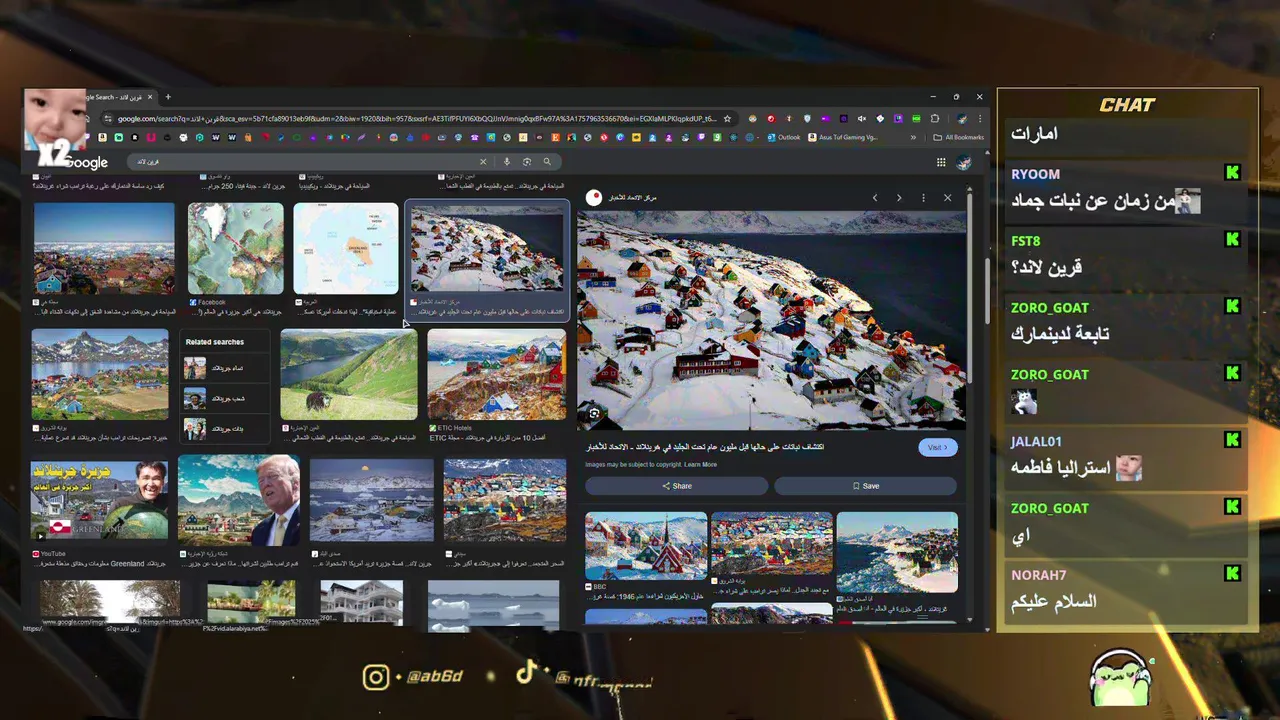Open Google Lens image search icon

tap(527, 162)
